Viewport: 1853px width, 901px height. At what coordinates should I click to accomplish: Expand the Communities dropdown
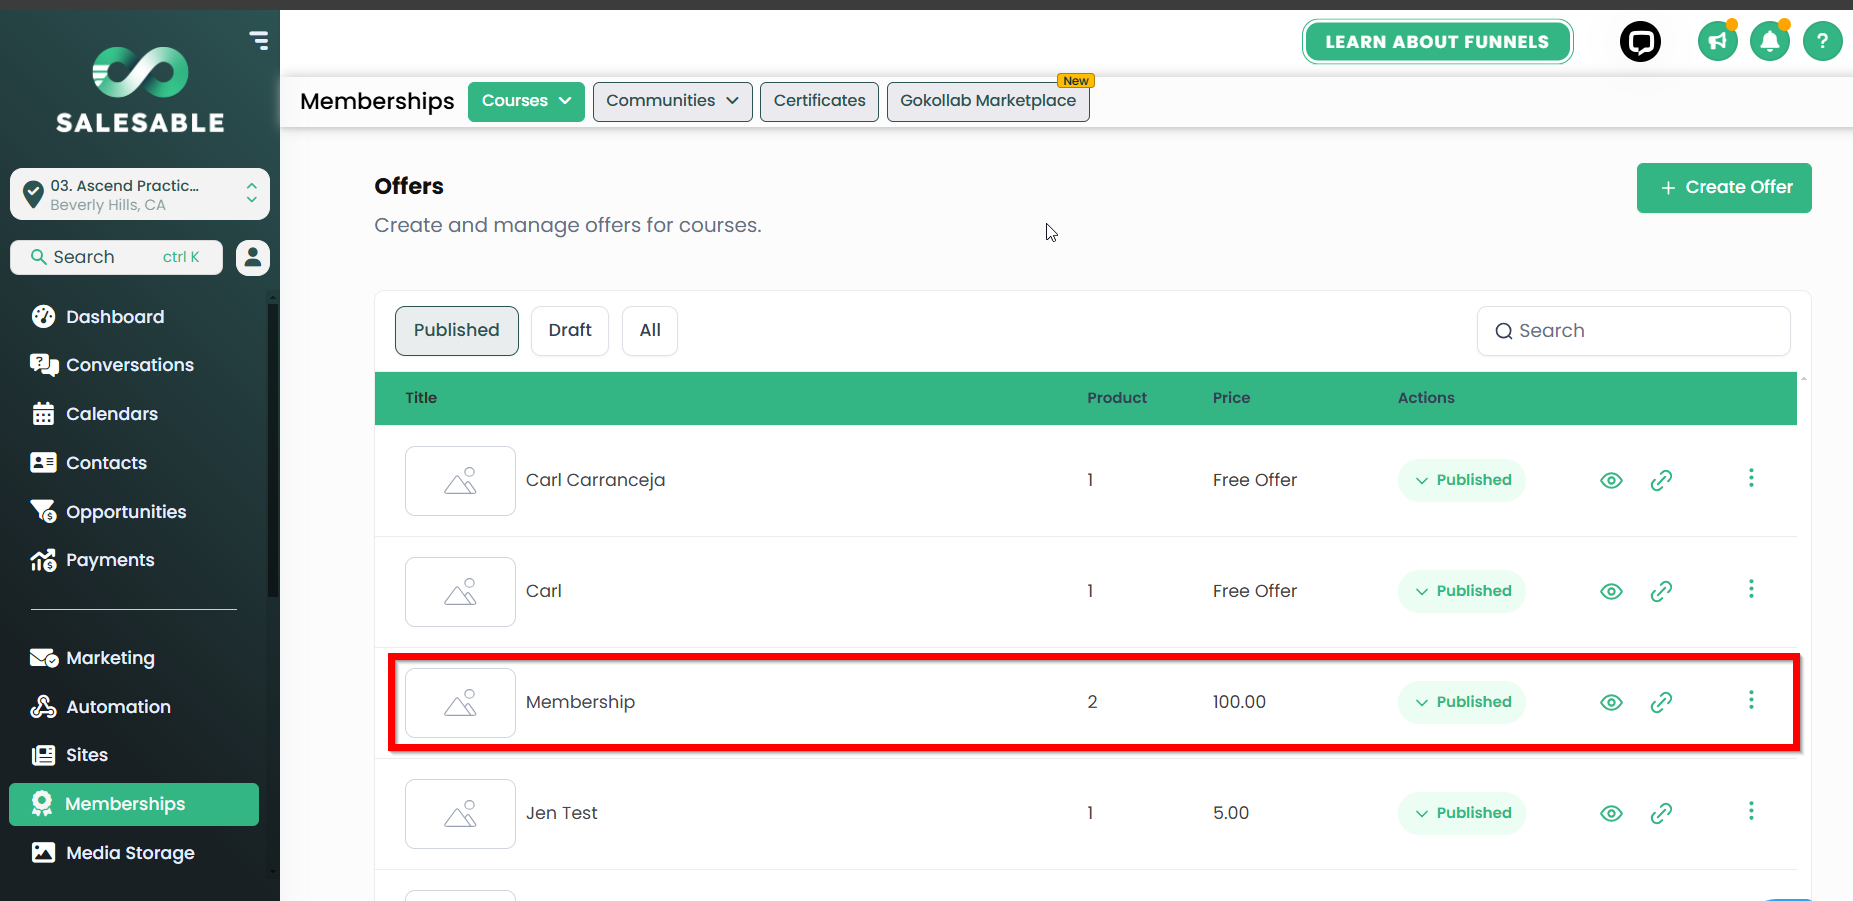click(672, 101)
